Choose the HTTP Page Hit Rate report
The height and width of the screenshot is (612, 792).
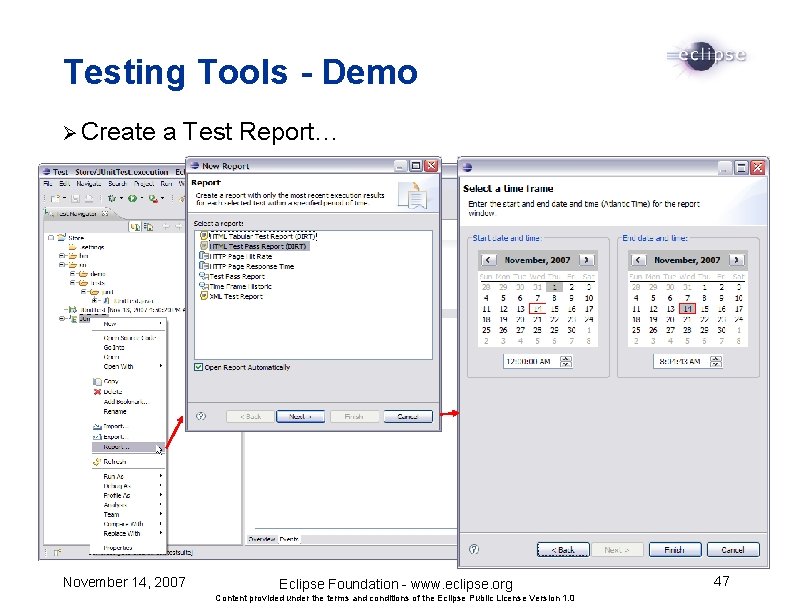pyautogui.click(x=236, y=256)
